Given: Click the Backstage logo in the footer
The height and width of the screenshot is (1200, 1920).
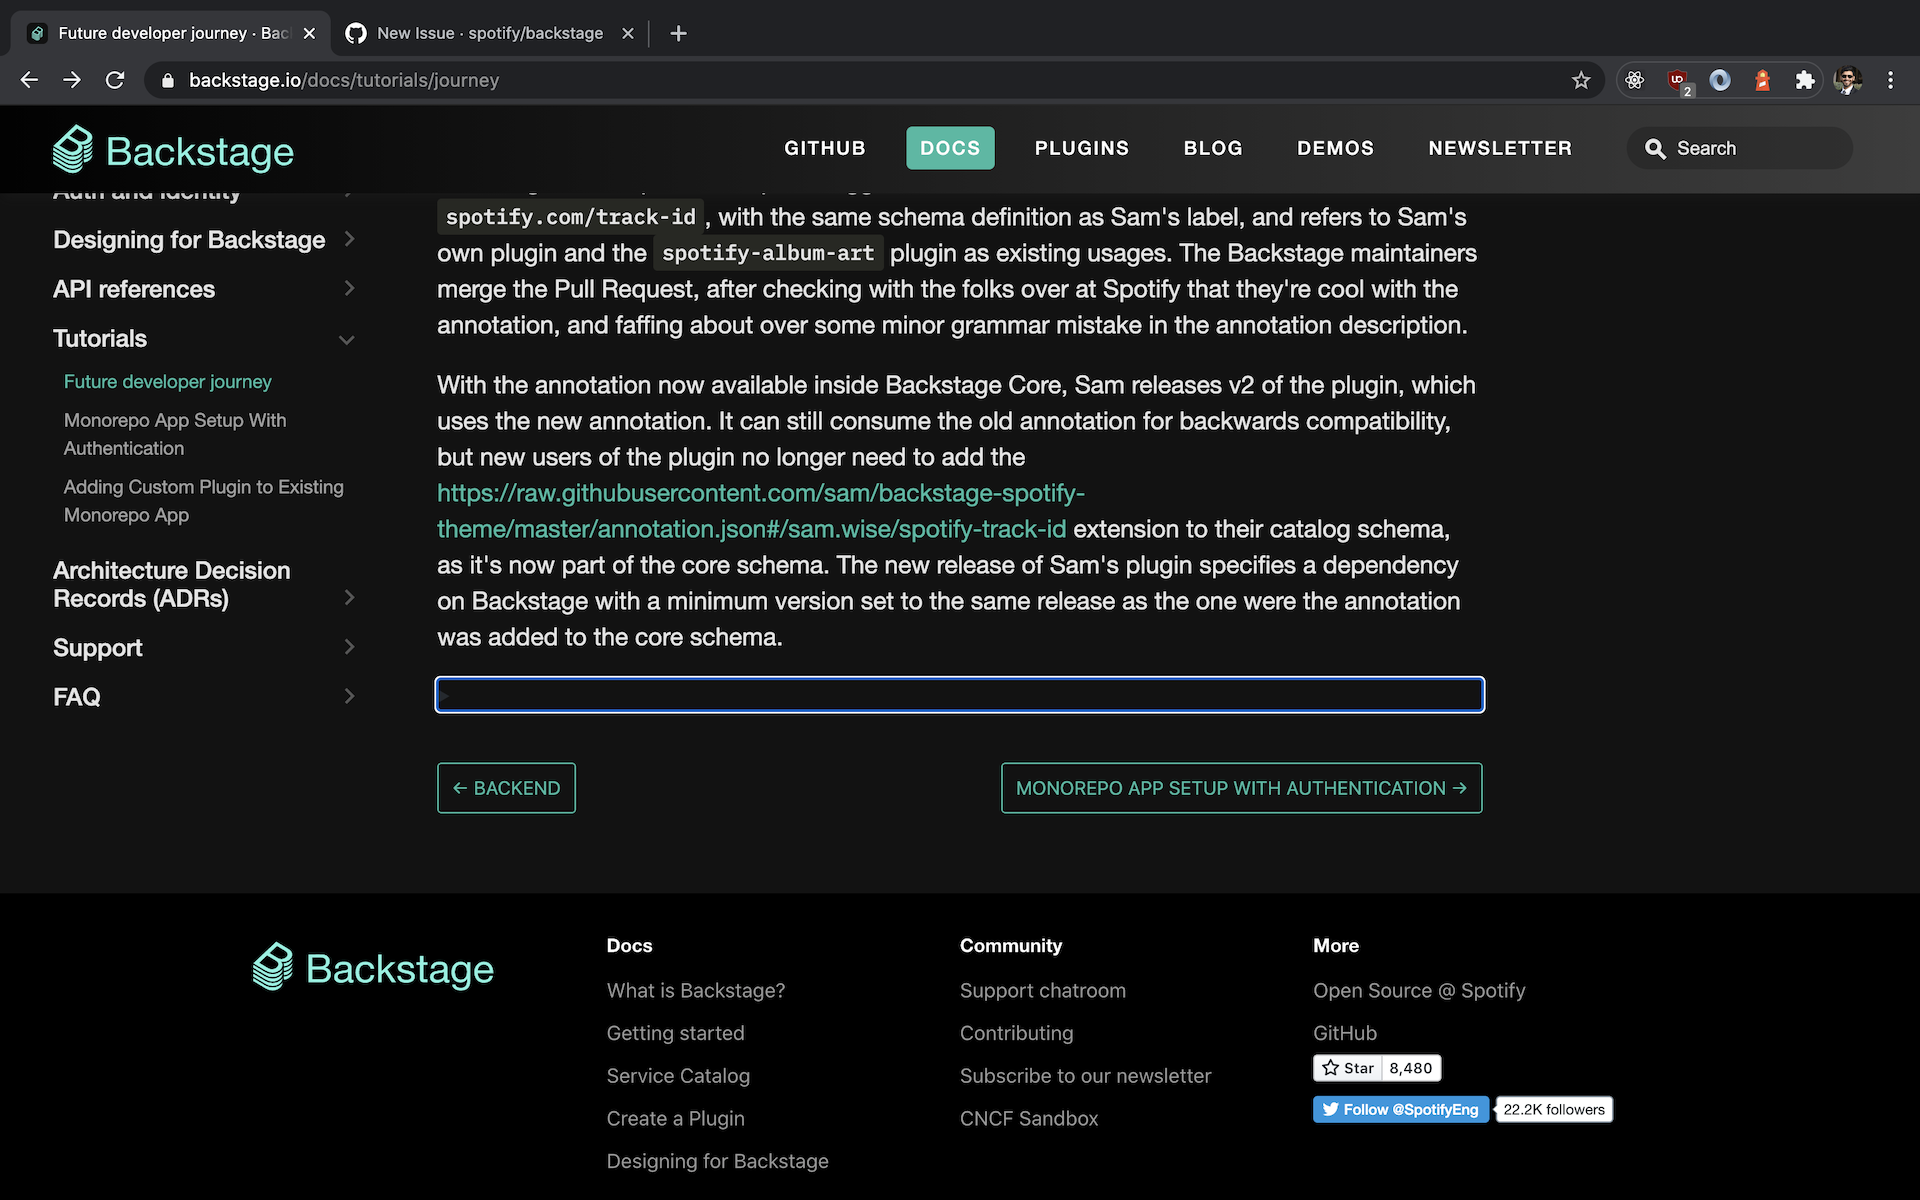Looking at the screenshot, I should [x=371, y=966].
